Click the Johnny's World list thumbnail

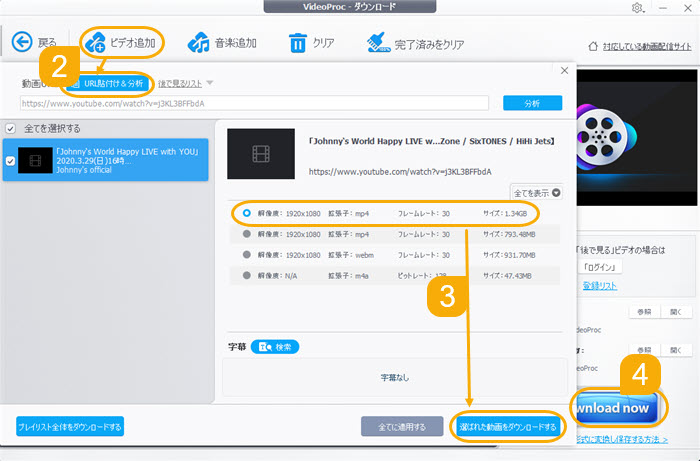(35, 160)
